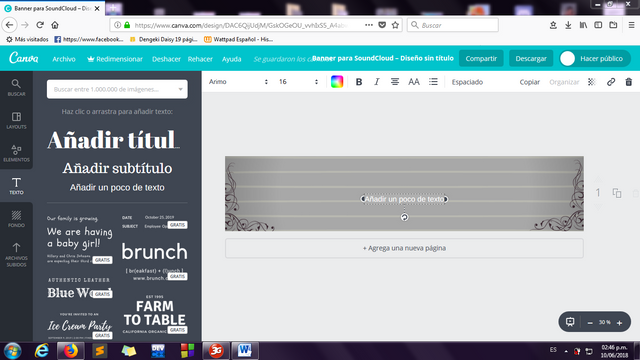
Task: Open Archivos subidos sidebar panel
Action: [16, 254]
